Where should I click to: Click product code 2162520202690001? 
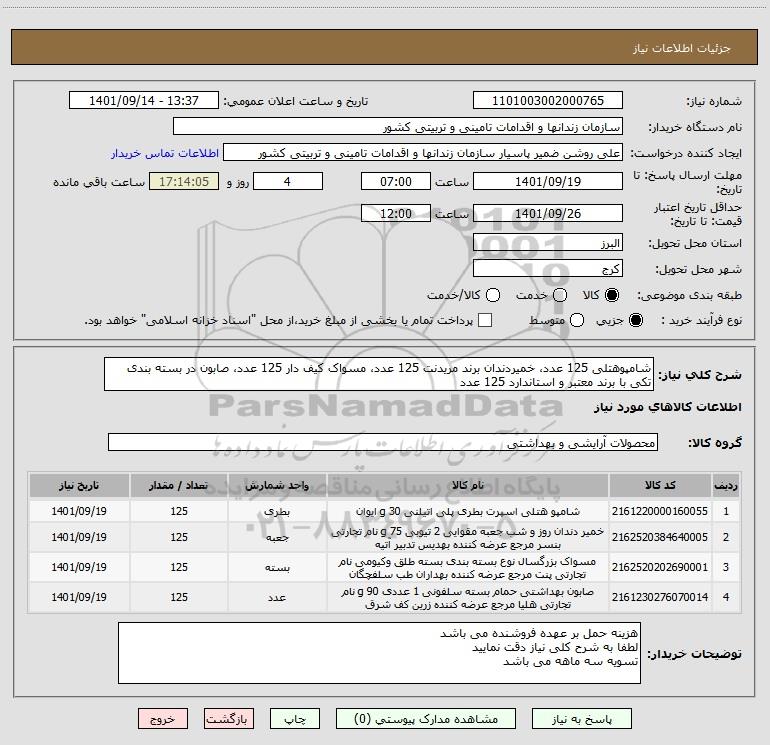[x=660, y=567]
